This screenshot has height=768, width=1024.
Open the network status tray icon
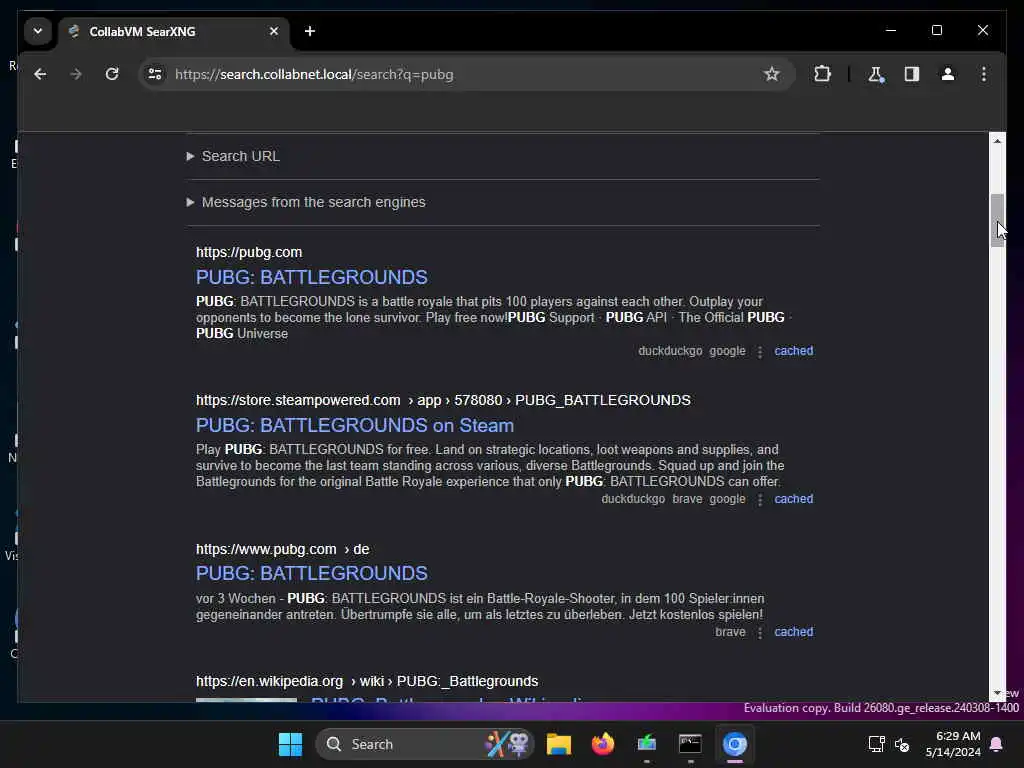click(x=876, y=744)
